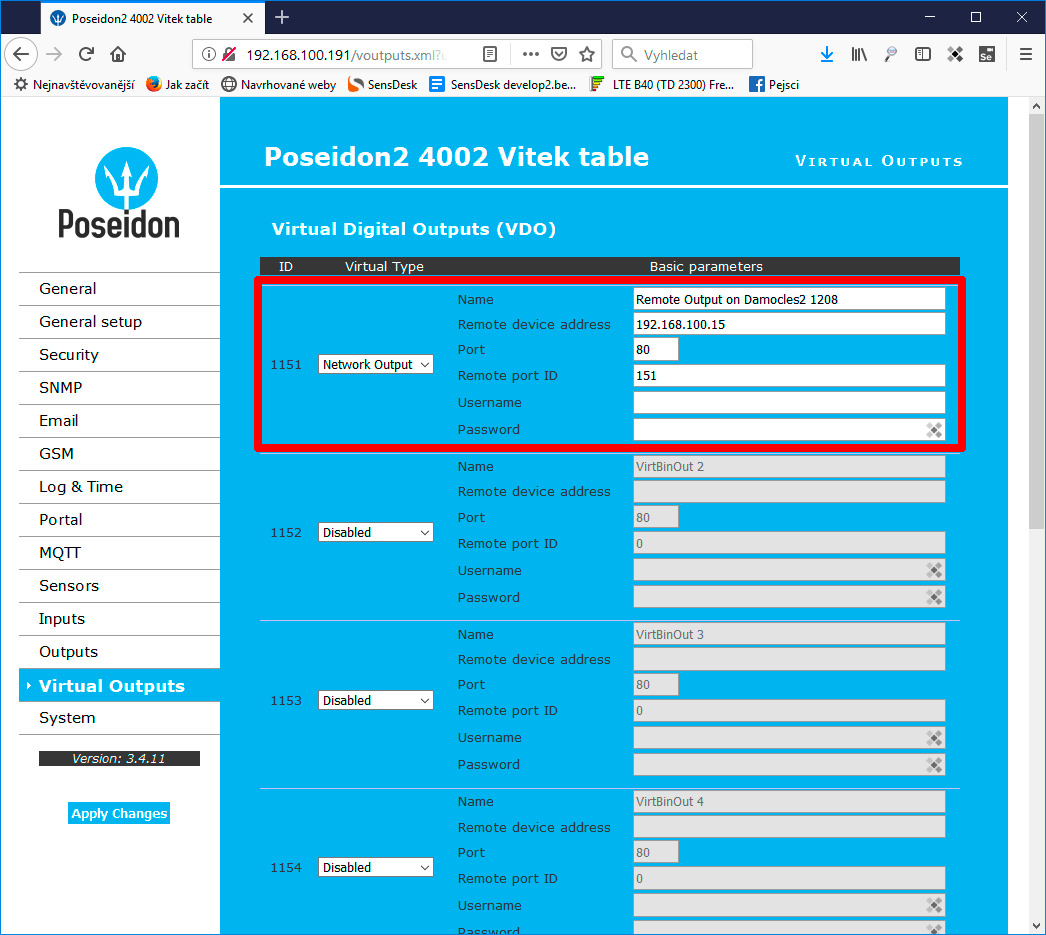Screen dimensions: 1046x935
Task: Open Virtual Type dropdown for ID 1153
Action: pos(376,700)
